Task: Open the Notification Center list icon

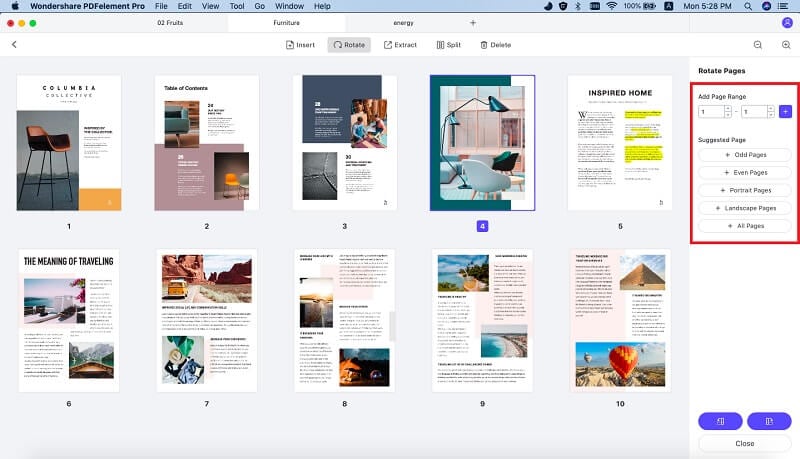Action: point(783,6)
